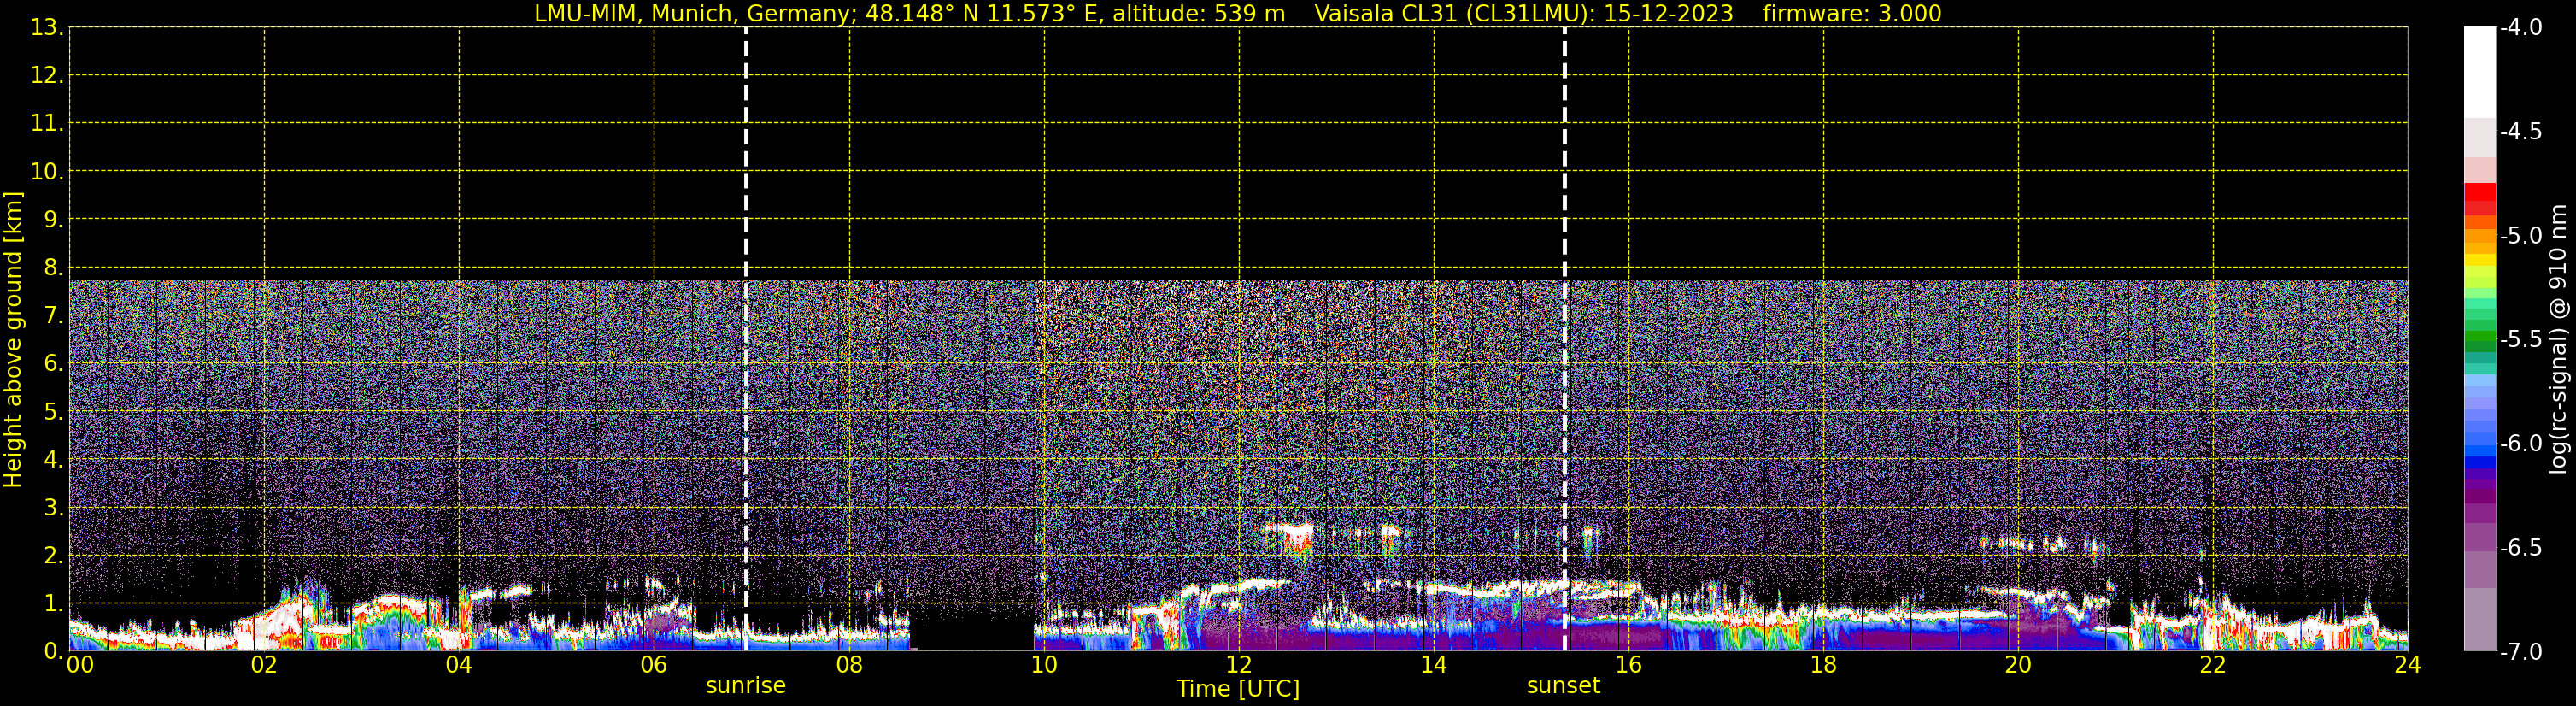Click the time axis tick '14'
The height and width of the screenshot is (706, 2576).
click(1434, 665)
